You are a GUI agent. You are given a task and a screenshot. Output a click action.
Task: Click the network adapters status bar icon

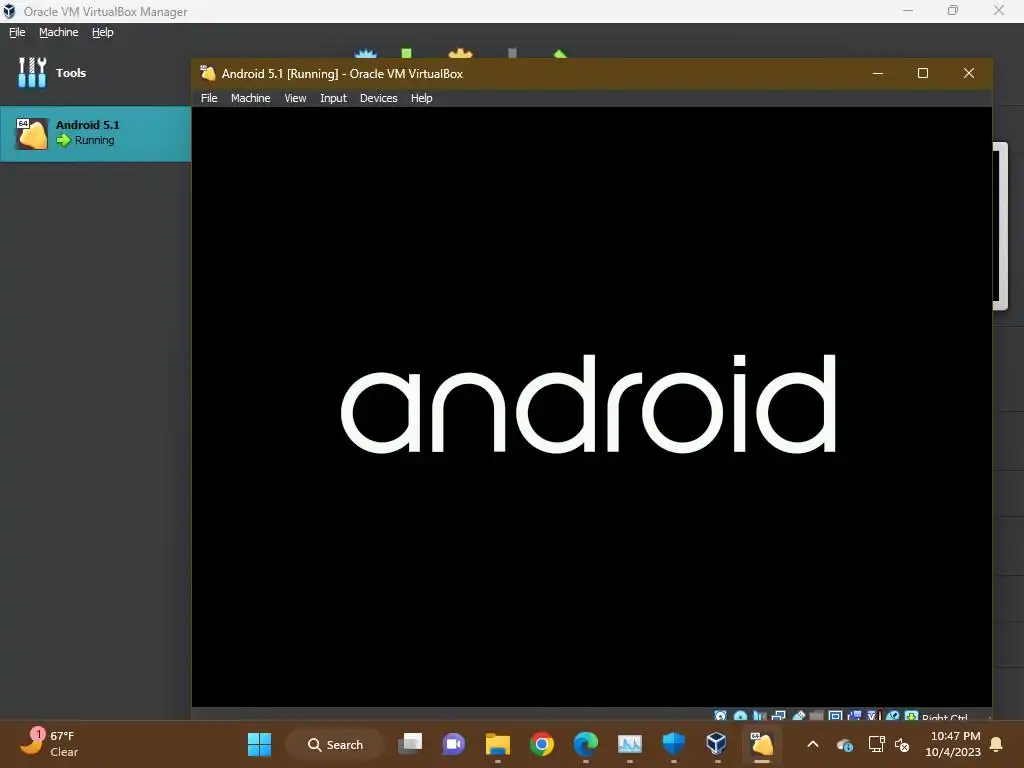778,716
